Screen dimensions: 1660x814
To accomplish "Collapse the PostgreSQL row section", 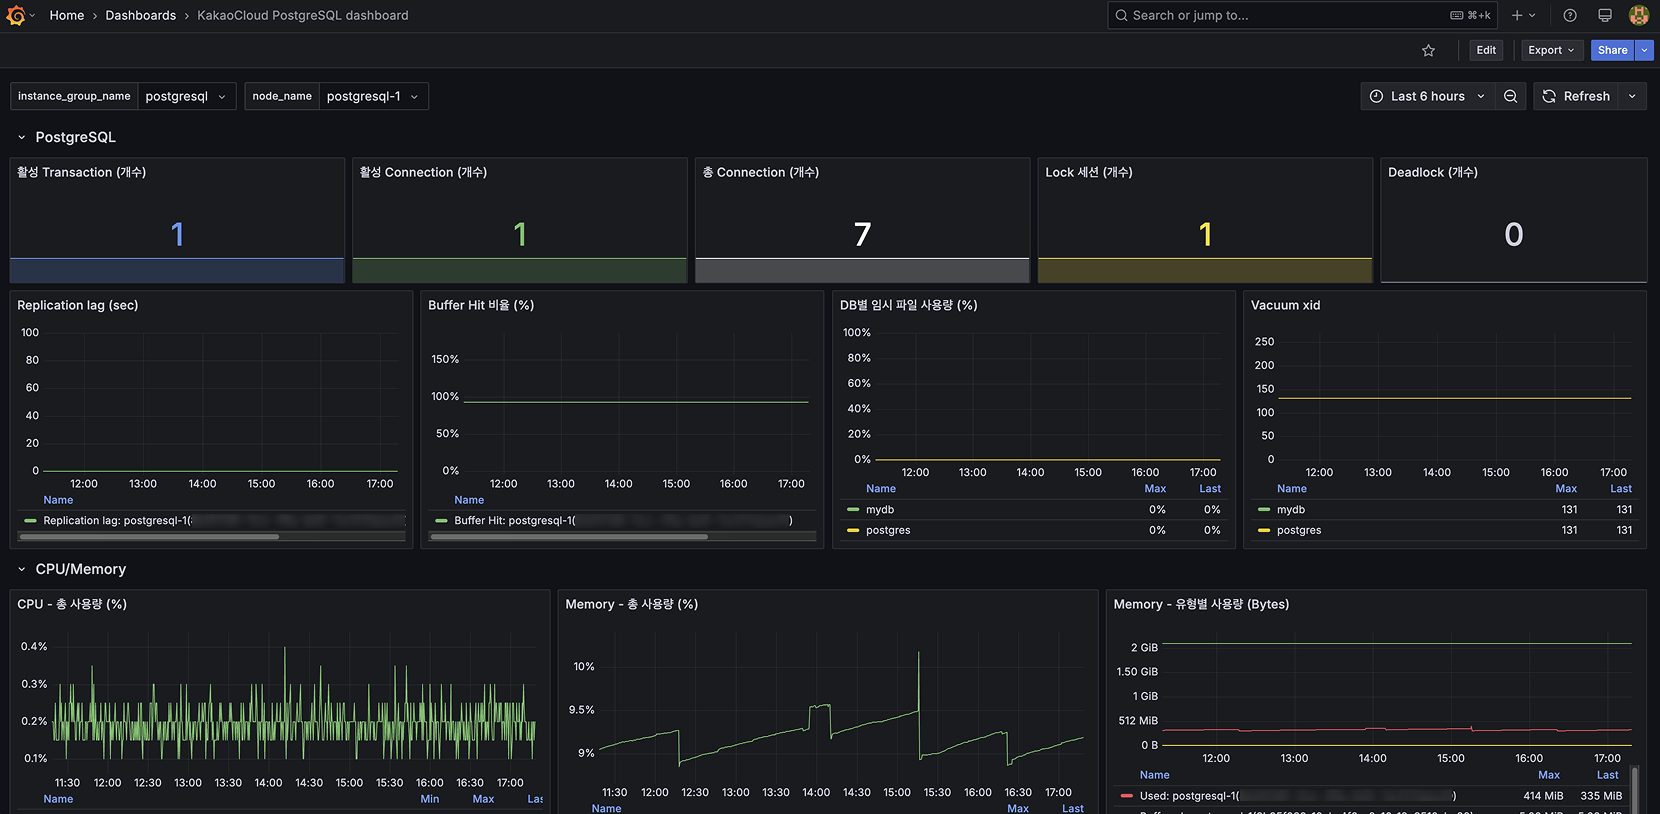I will coord(22,137).
